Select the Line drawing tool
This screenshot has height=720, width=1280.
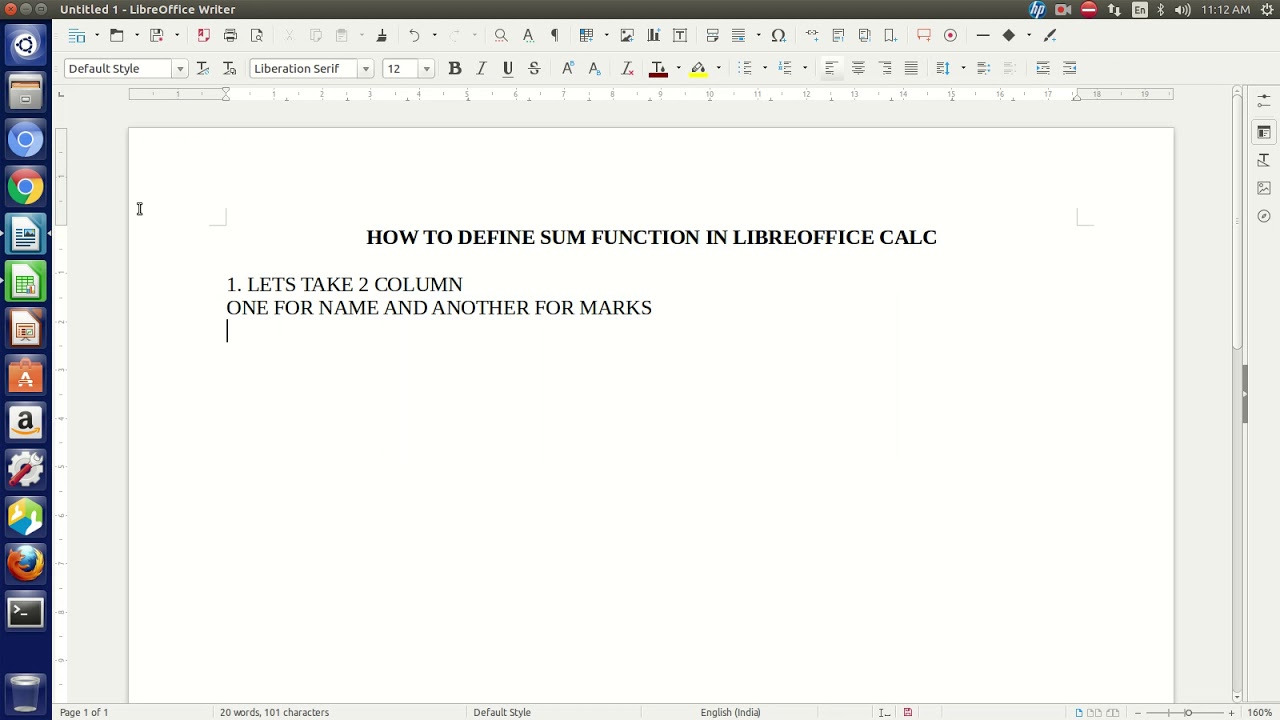click(x=983, y=35)
